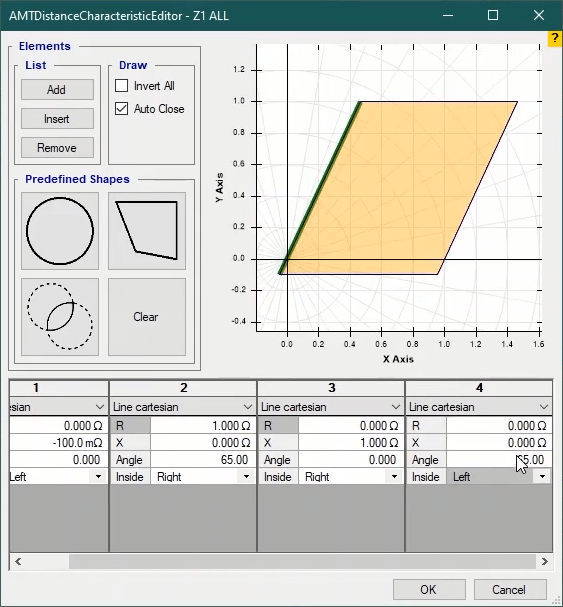
Task: Uncheck the Auto Close checkbox
Action: 122,109
